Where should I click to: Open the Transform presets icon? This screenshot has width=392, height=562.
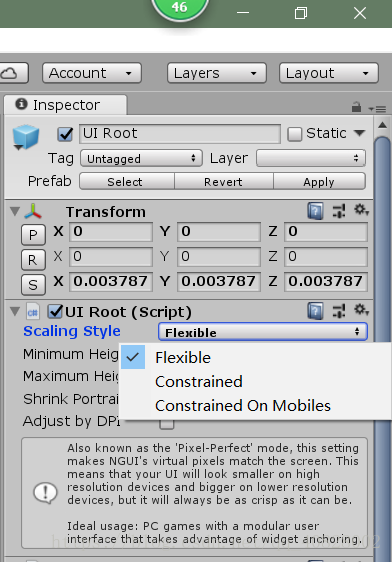point(339,211)
